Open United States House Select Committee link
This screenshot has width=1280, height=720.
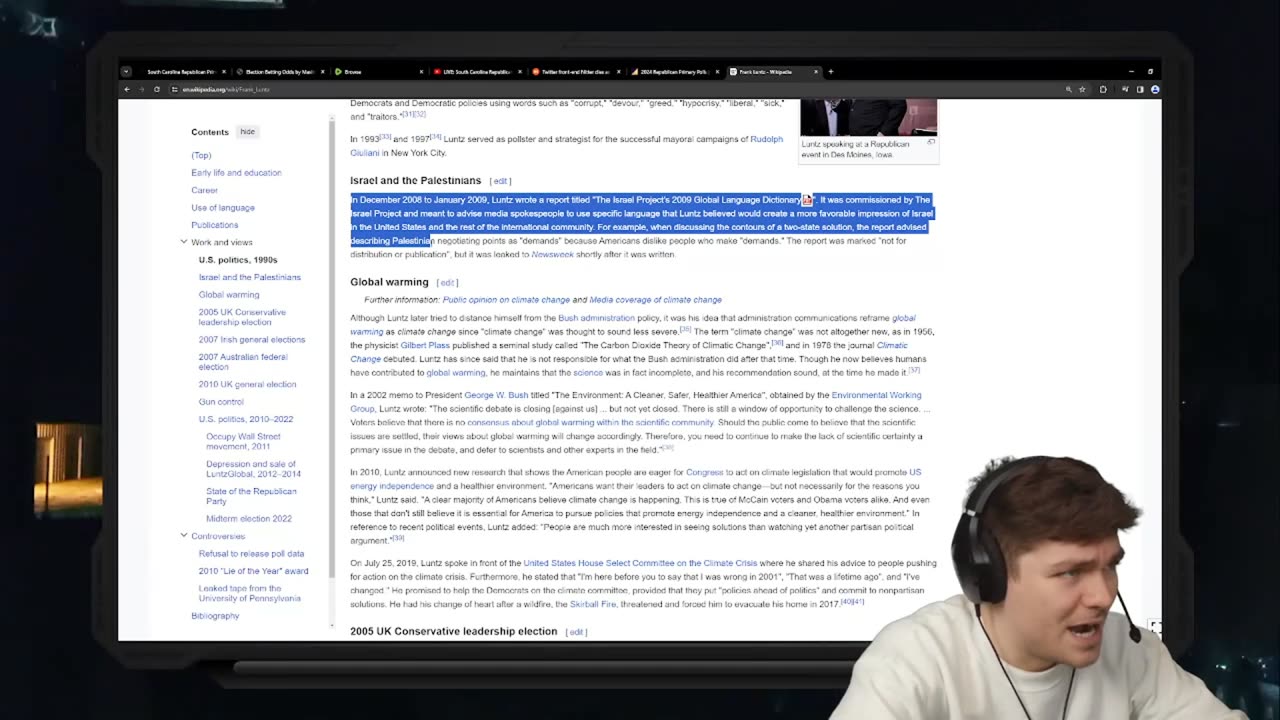pyautogui.click(x=640, y=563)
